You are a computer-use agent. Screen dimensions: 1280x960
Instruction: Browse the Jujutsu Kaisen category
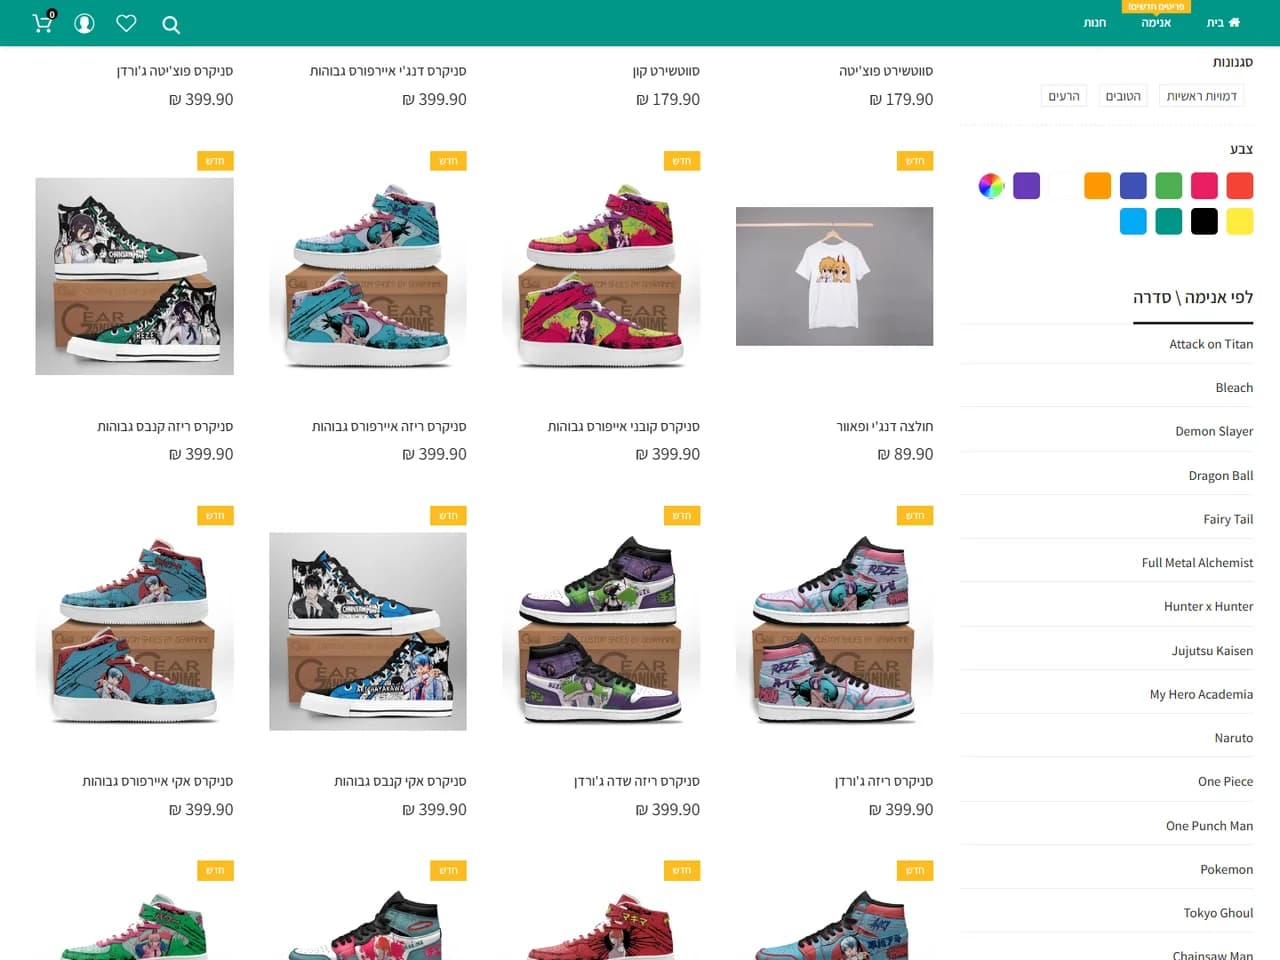[x=1212, y=650]
